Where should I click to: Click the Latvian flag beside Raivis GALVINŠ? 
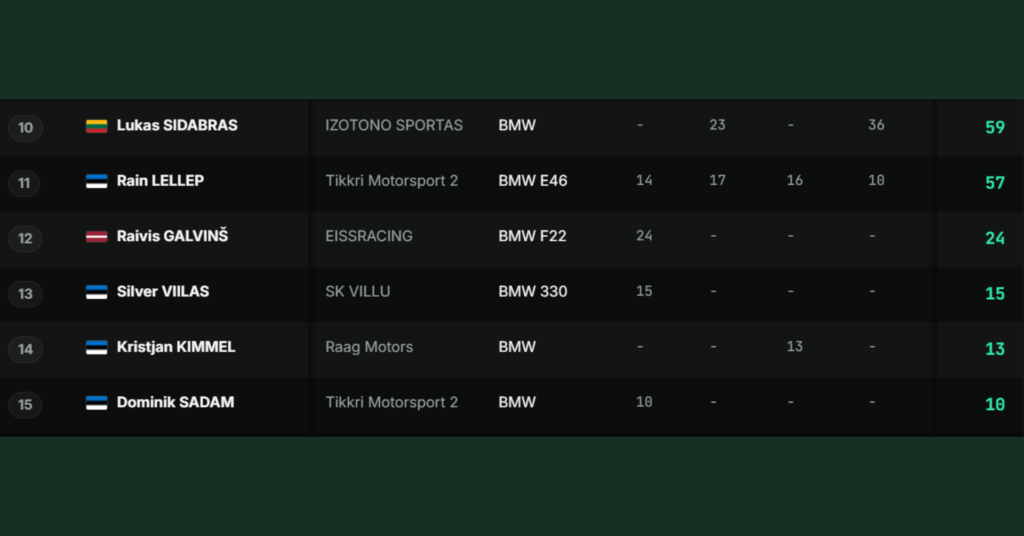pyautogui.click(x=97, y=237)
